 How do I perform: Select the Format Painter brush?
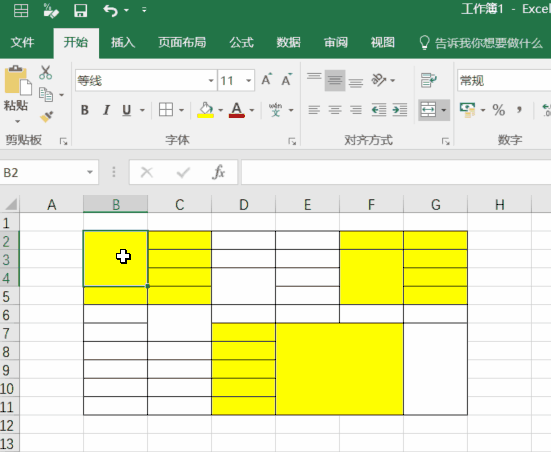(46, 117)
